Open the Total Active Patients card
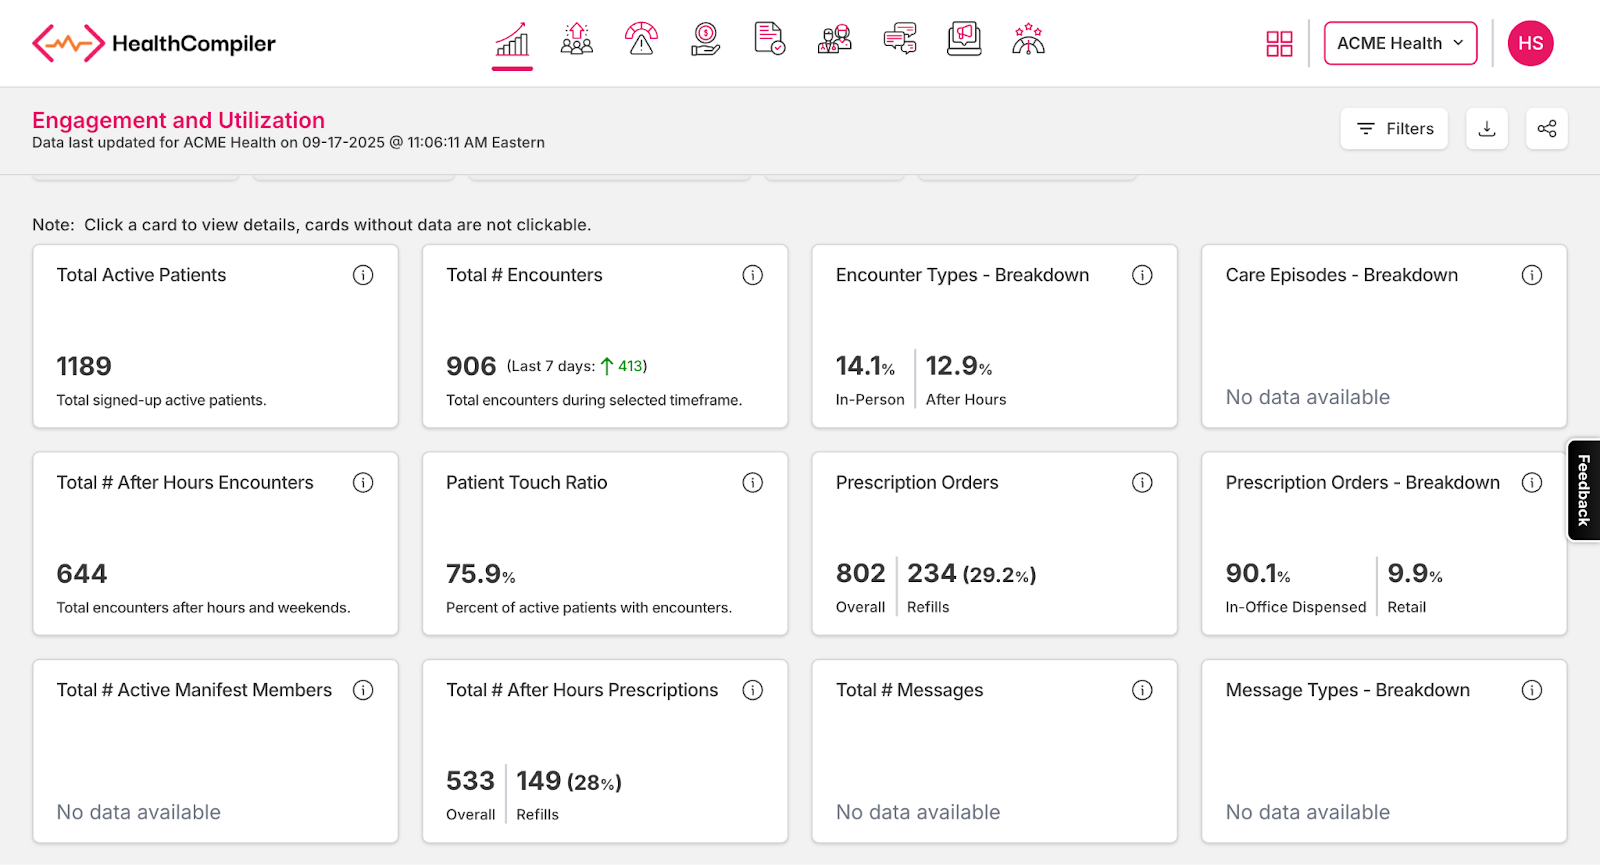Image resolution: width=1600 pixels, height=865 pixels. coord(215,337)
